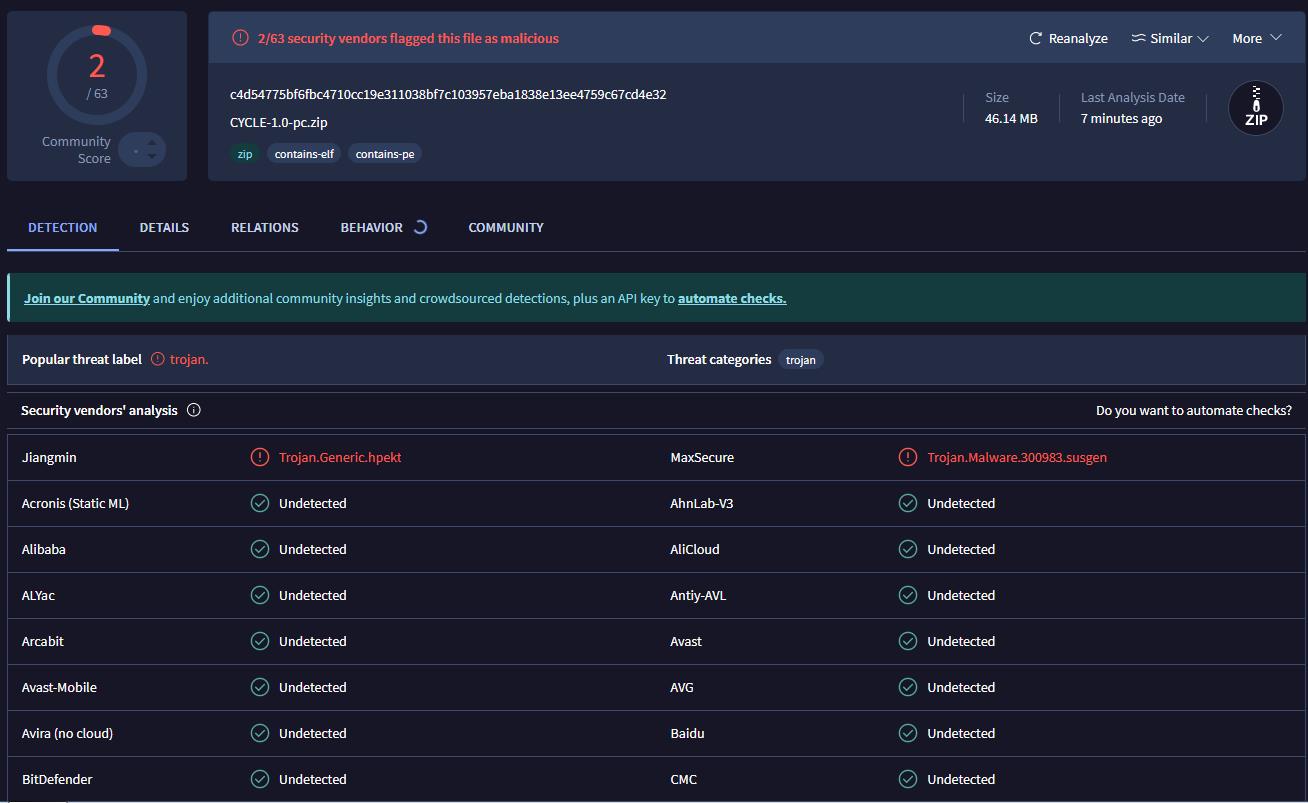1308x803 pixels.
Task: Open the DETAILS tab
Action: (164, 227)
